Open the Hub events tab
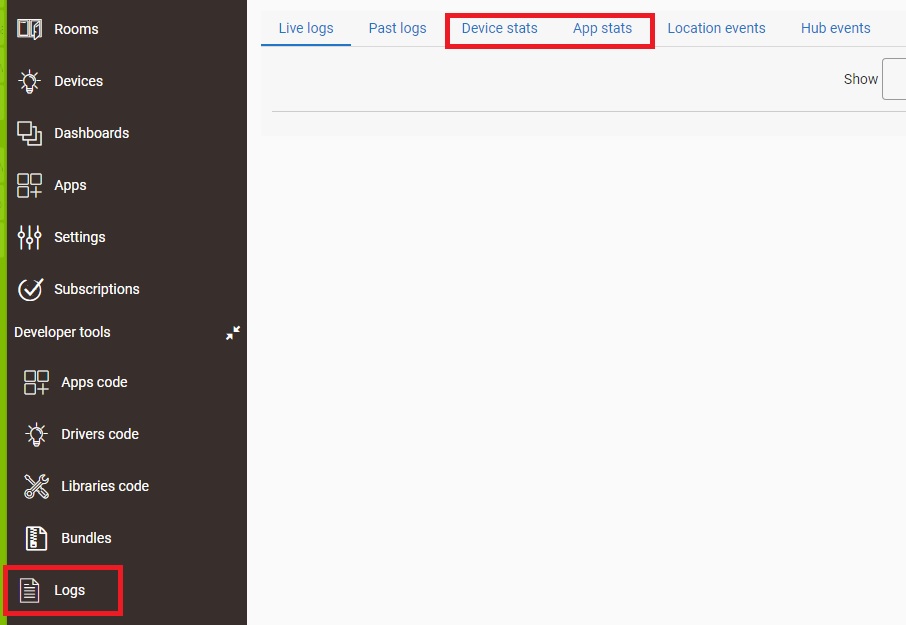906x625 pixels. [836, 28]
